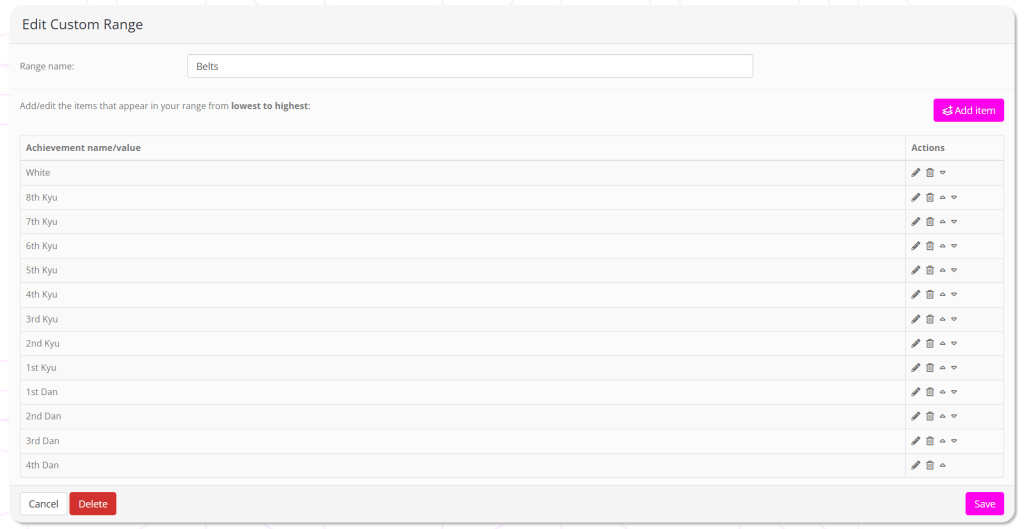Move 3rd Dan down in the range
This screenshot has width=1024, height=529.
coord(955,440)
